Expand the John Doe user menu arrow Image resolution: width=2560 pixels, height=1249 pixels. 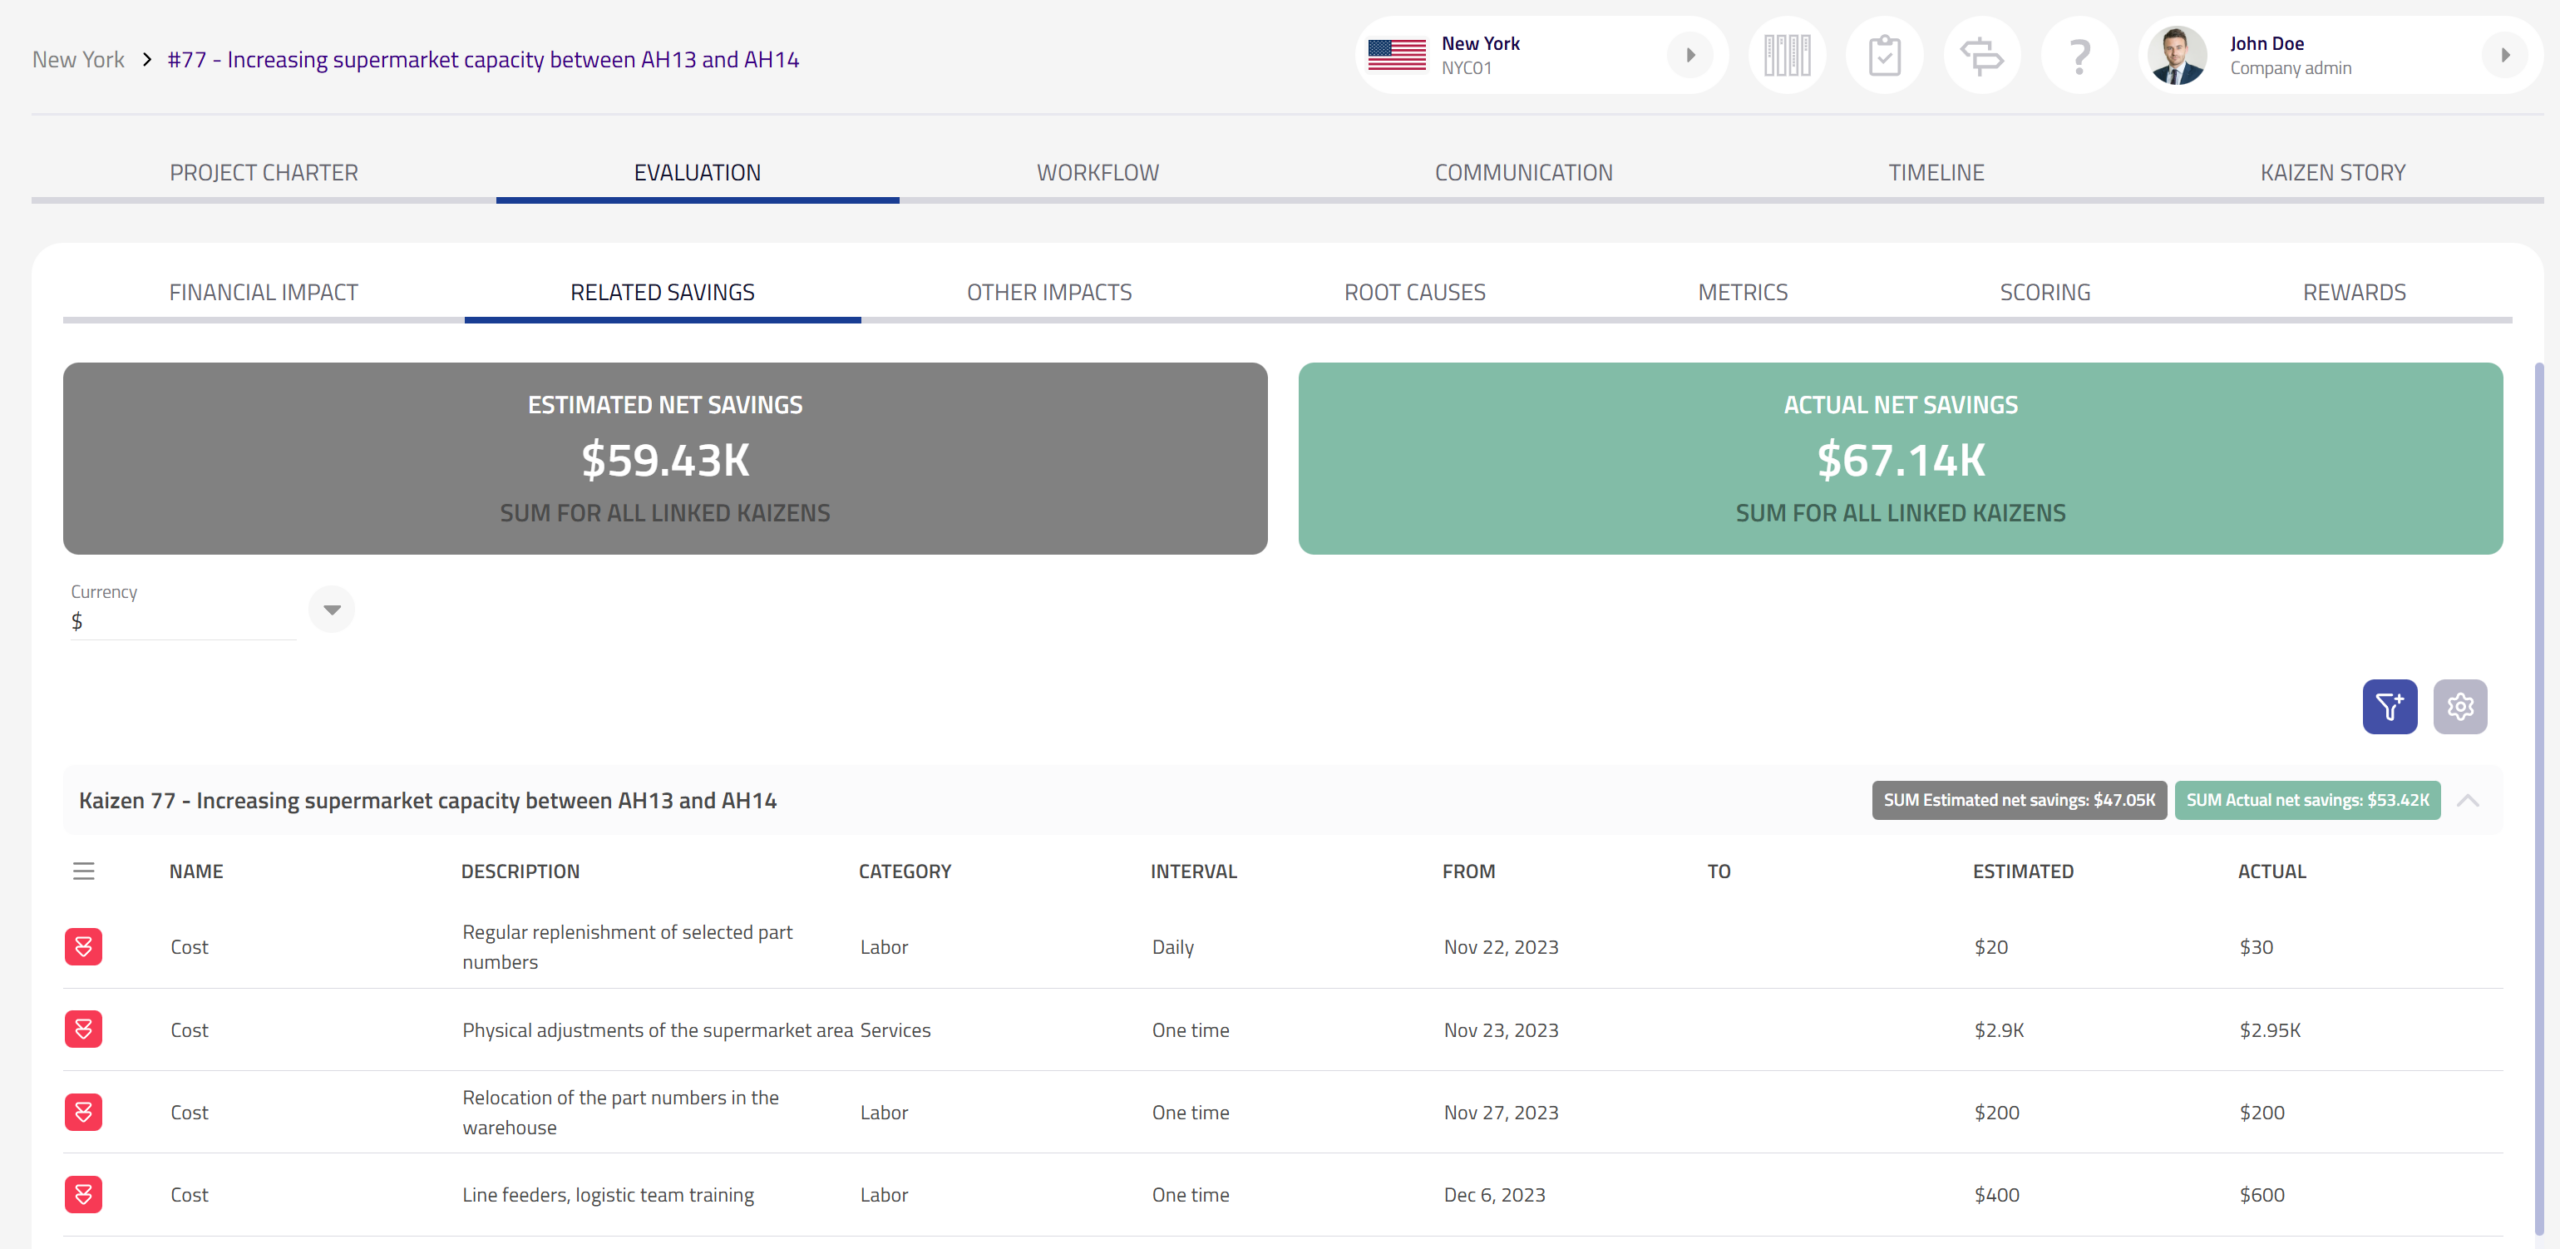point(2504,56)
